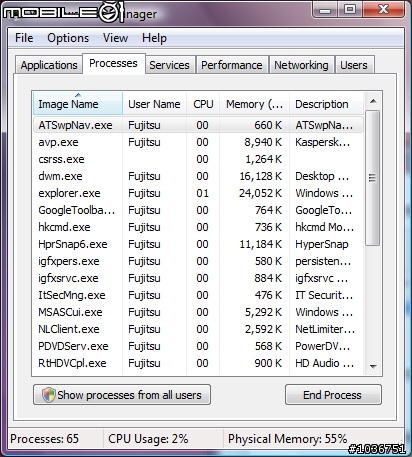Select the igfxpers.exe process
The width and height of the screenshot is (412, 457).
click(198, 261)
